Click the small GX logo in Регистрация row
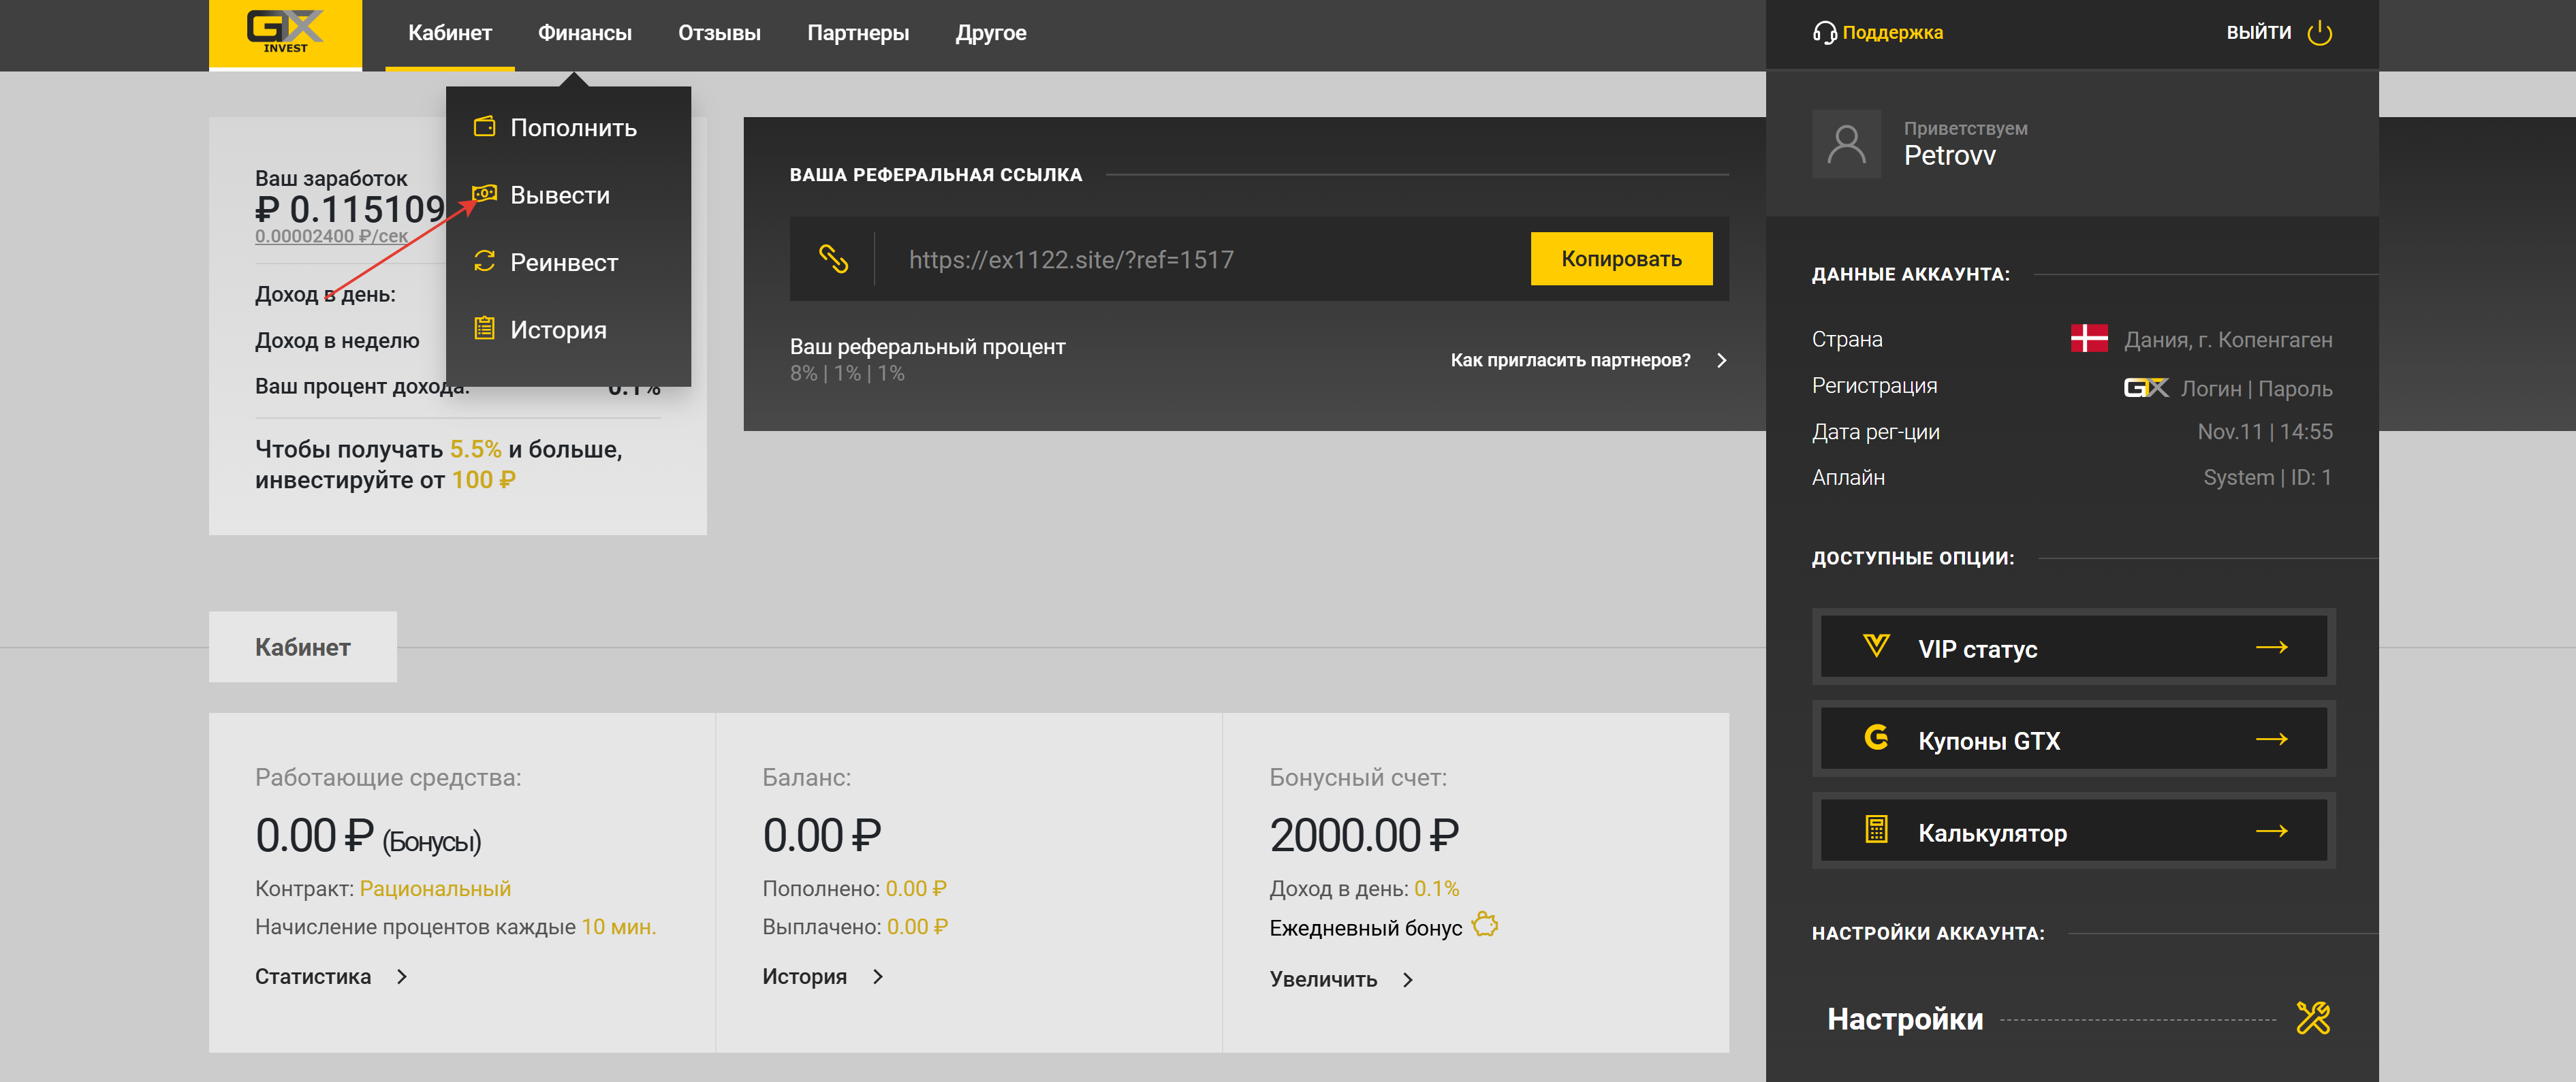This screenshot has height=1082, width=2576. pyautogui.click(x=2146, y=387)
